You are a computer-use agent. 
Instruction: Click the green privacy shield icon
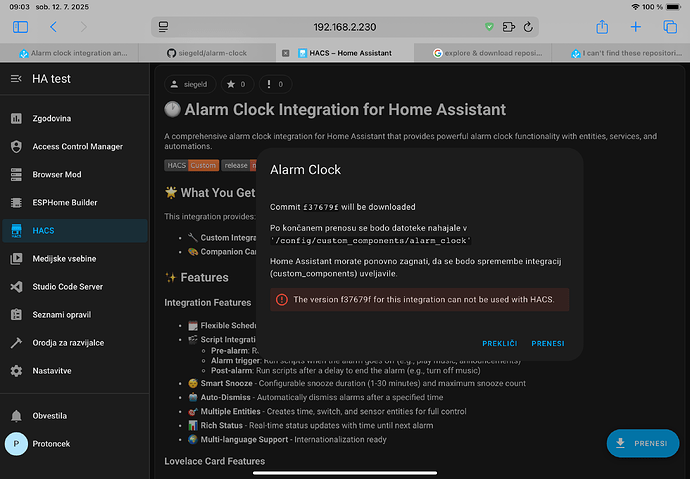489,27
